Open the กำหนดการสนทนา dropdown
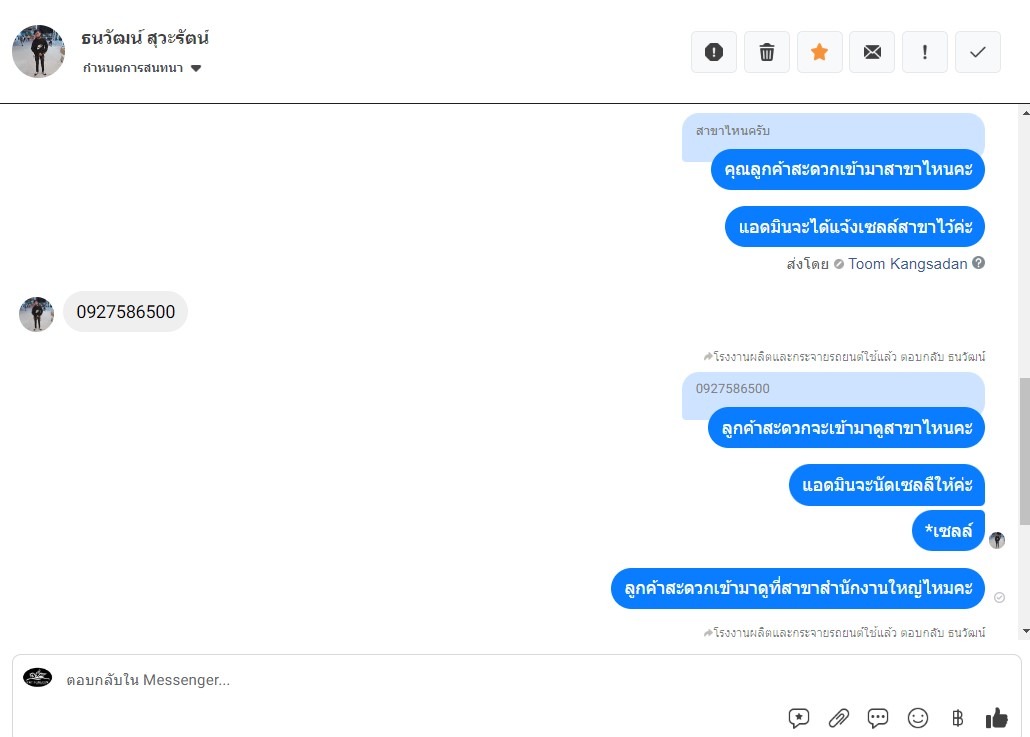The image size is (1030, 737). tap(141, 68)
